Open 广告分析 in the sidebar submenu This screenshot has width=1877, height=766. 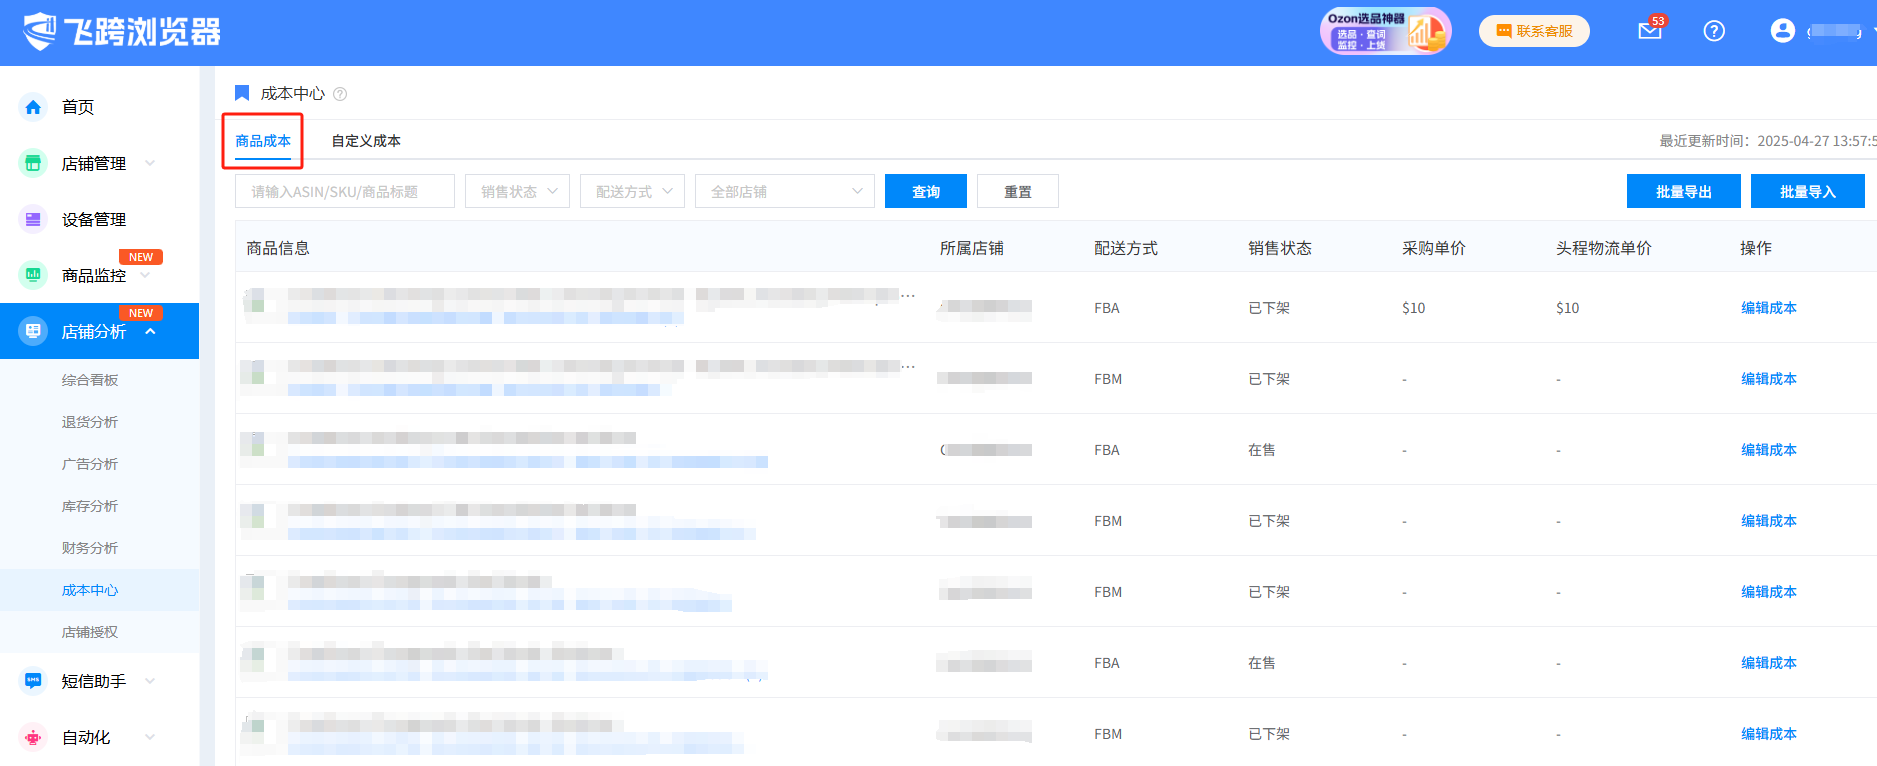tap(90, 464)
